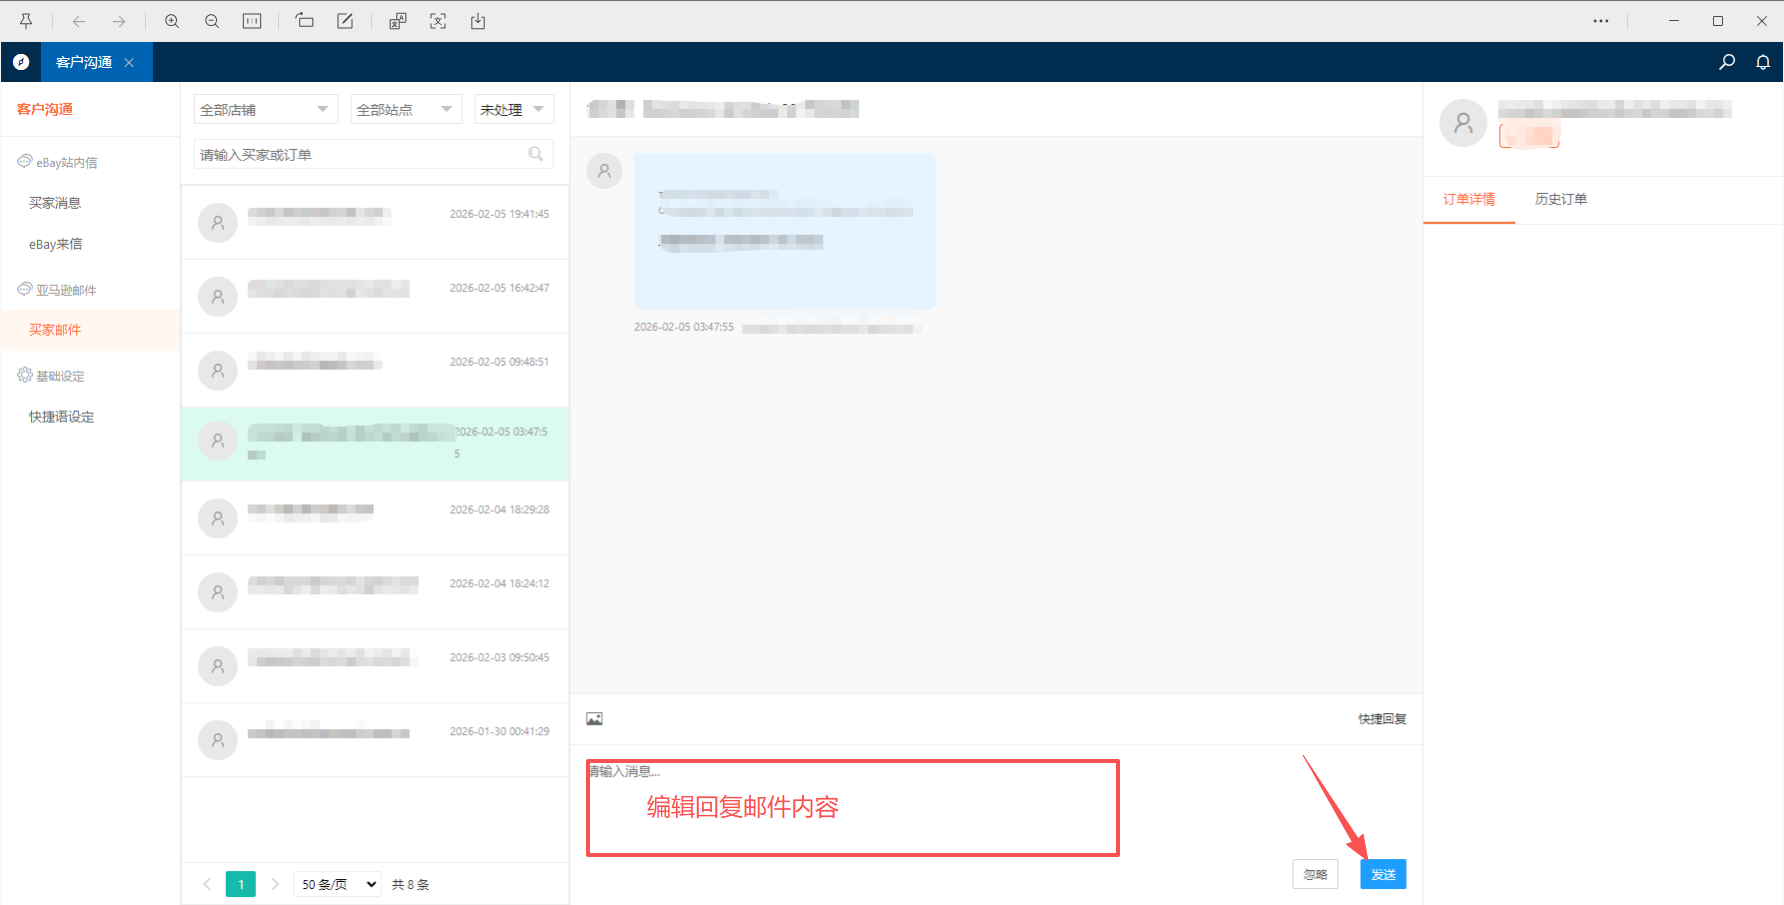This screenshot has height=905, width=1784.
Task: Click the edit pencil icon in toolbar
Action: click(x=345, y=21)
